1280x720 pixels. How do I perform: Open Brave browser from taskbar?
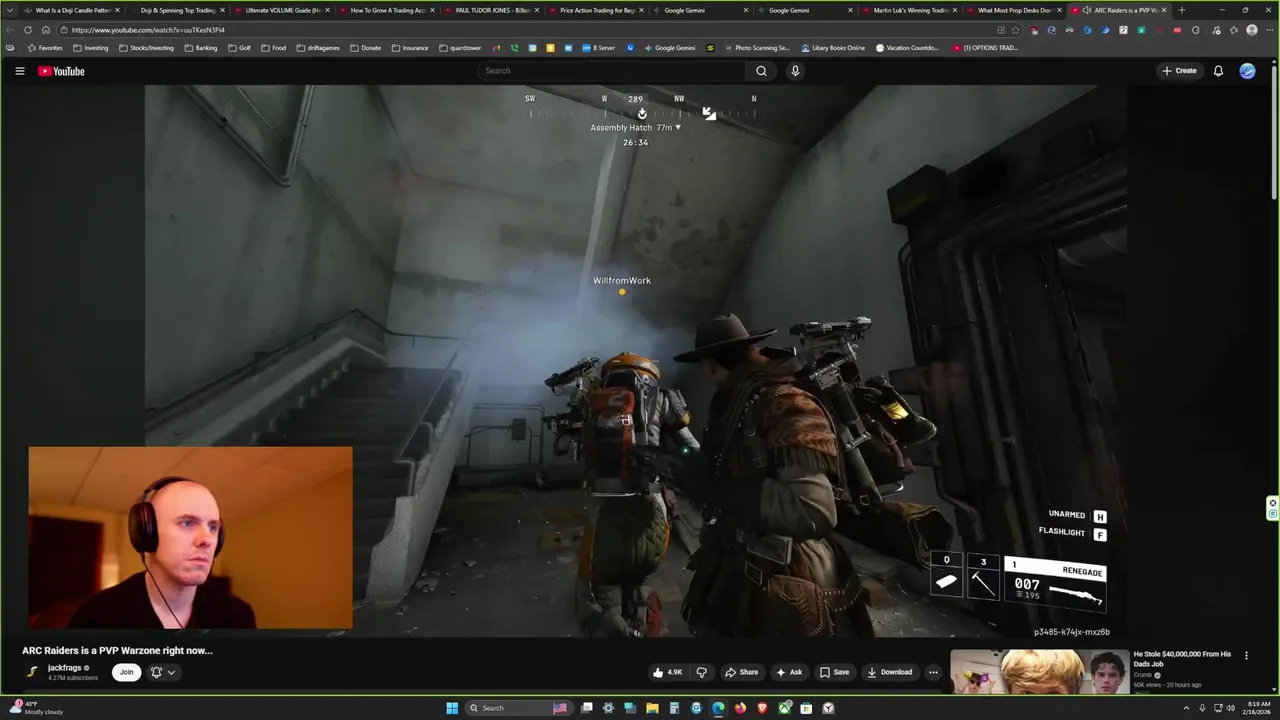click(x=762, y=708)
